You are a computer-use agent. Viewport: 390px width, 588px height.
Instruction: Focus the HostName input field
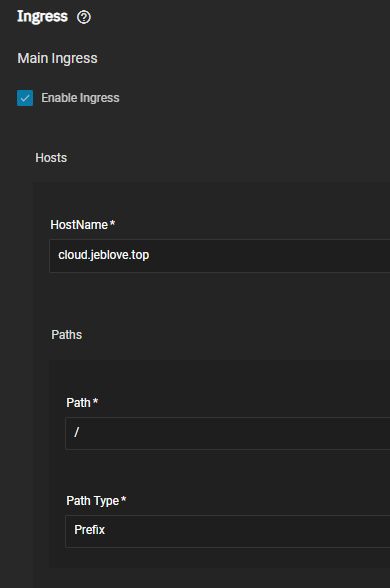pos(220,256)
